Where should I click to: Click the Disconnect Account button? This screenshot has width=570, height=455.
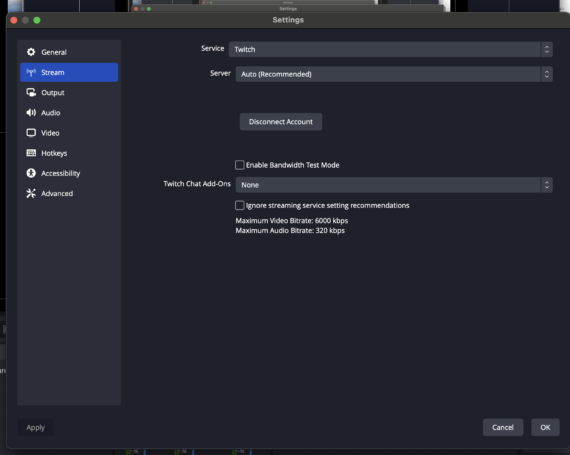tap(281, 122)
